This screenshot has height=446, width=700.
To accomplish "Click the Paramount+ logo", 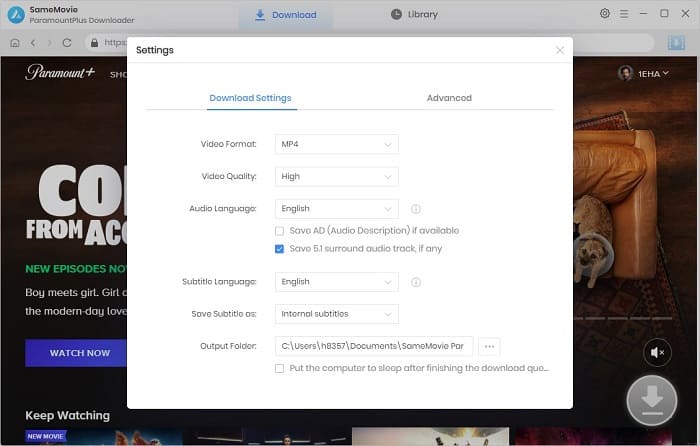I will point(60,72).
